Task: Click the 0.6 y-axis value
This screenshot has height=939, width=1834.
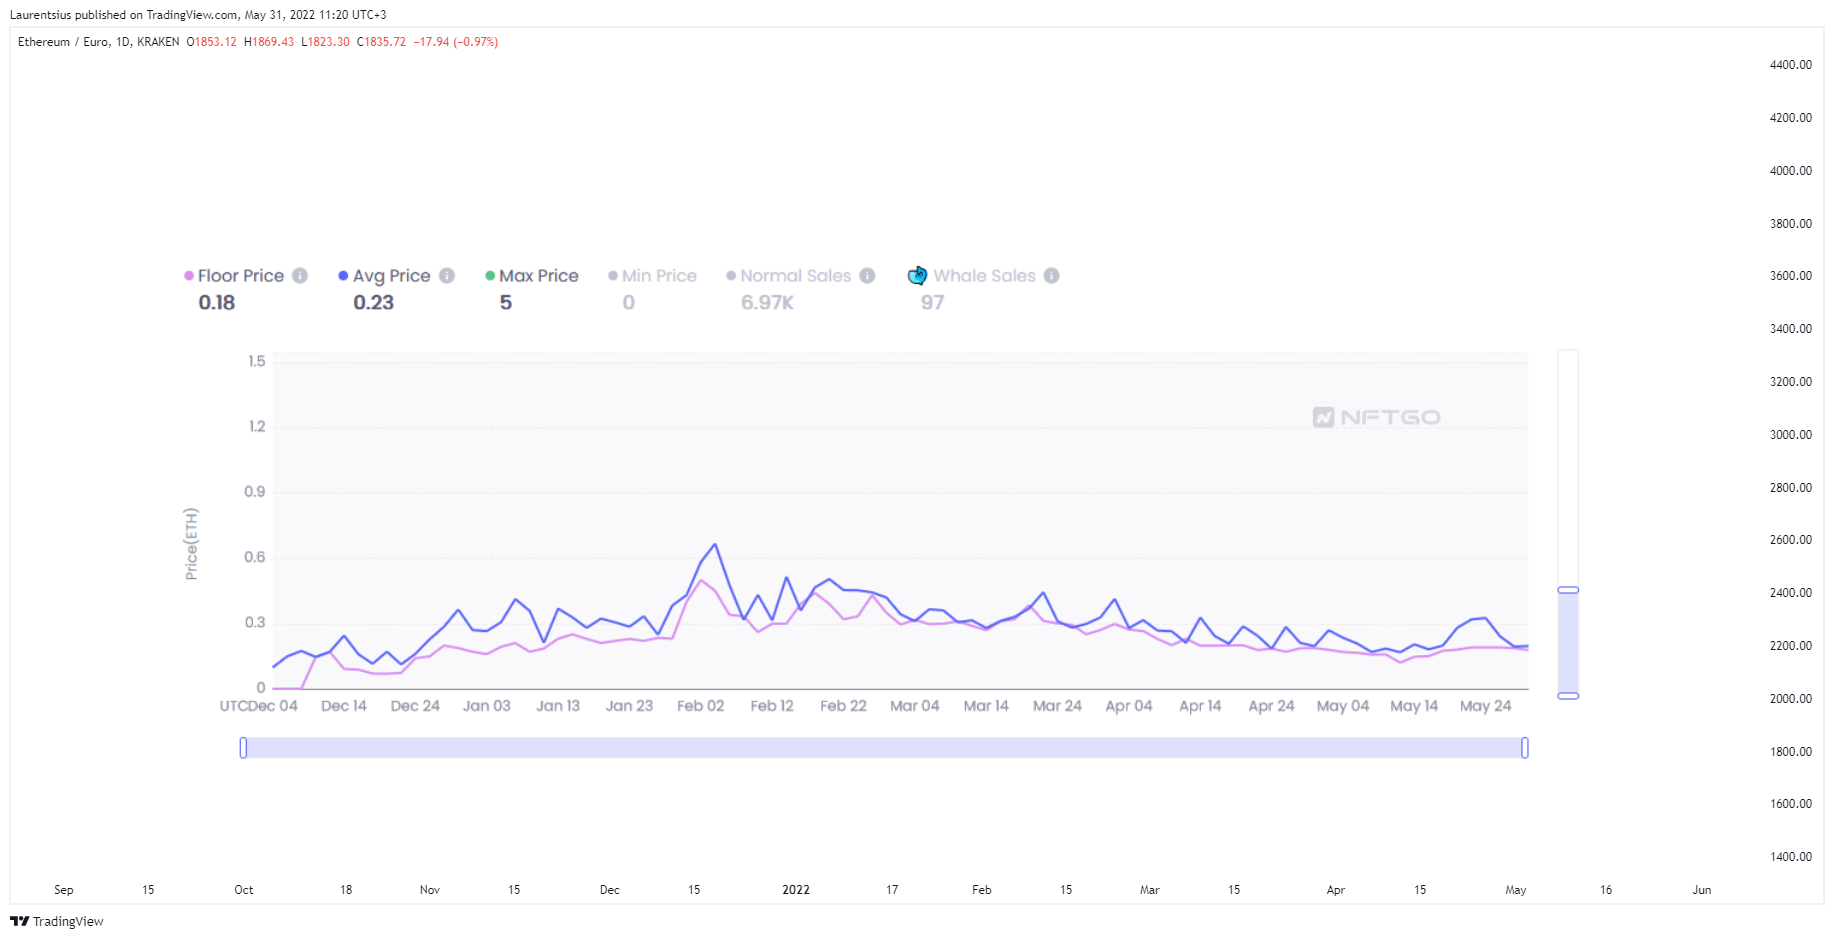Action: point(255,557)
